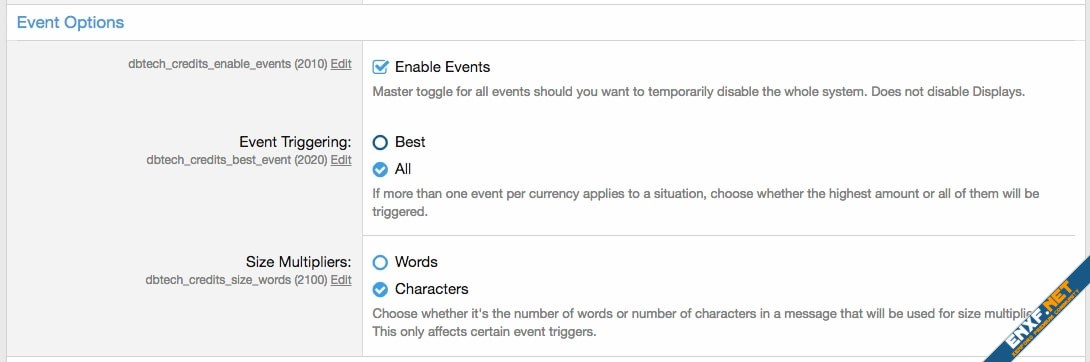
Task: Toggle the Enable Events checkbox
Action: (380, 67)
